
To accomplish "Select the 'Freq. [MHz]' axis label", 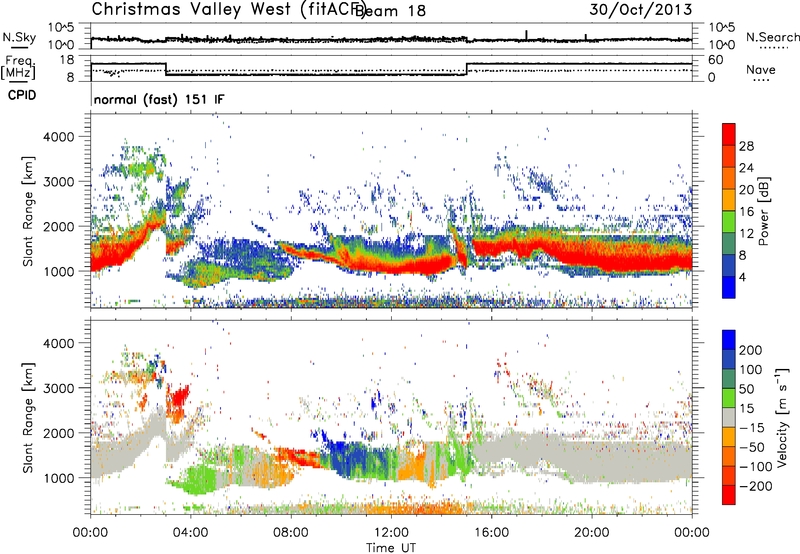I will click(18, 67).
